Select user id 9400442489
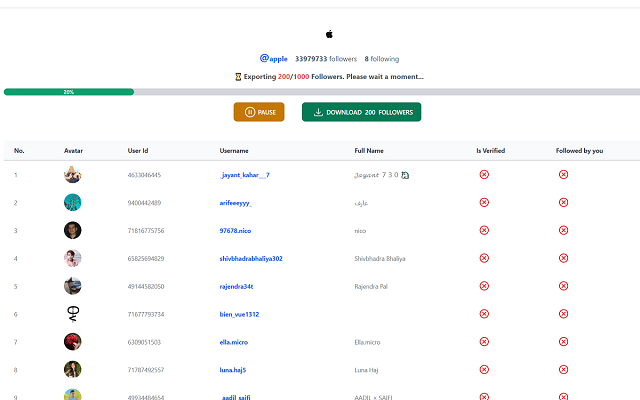Screen dimensions: 640x400 coord(144,203)
